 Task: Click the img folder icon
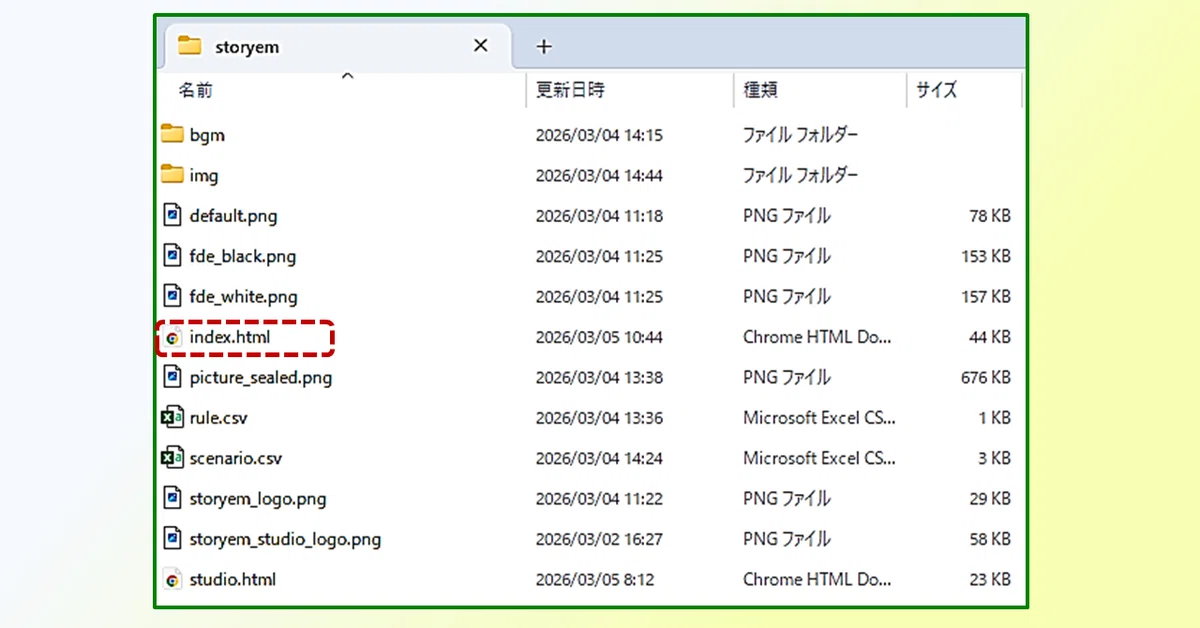[172, 175]
